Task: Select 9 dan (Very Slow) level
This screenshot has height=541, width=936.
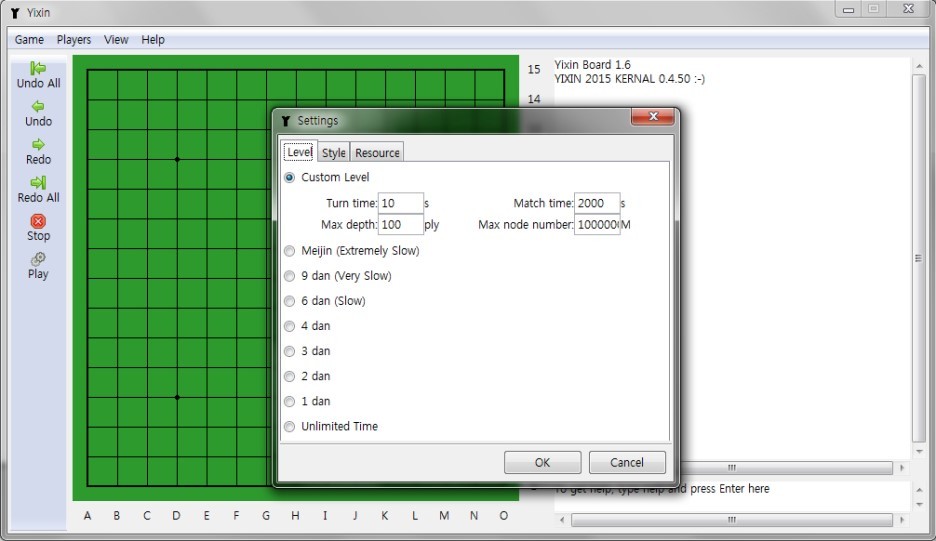Action: [290, 276]
